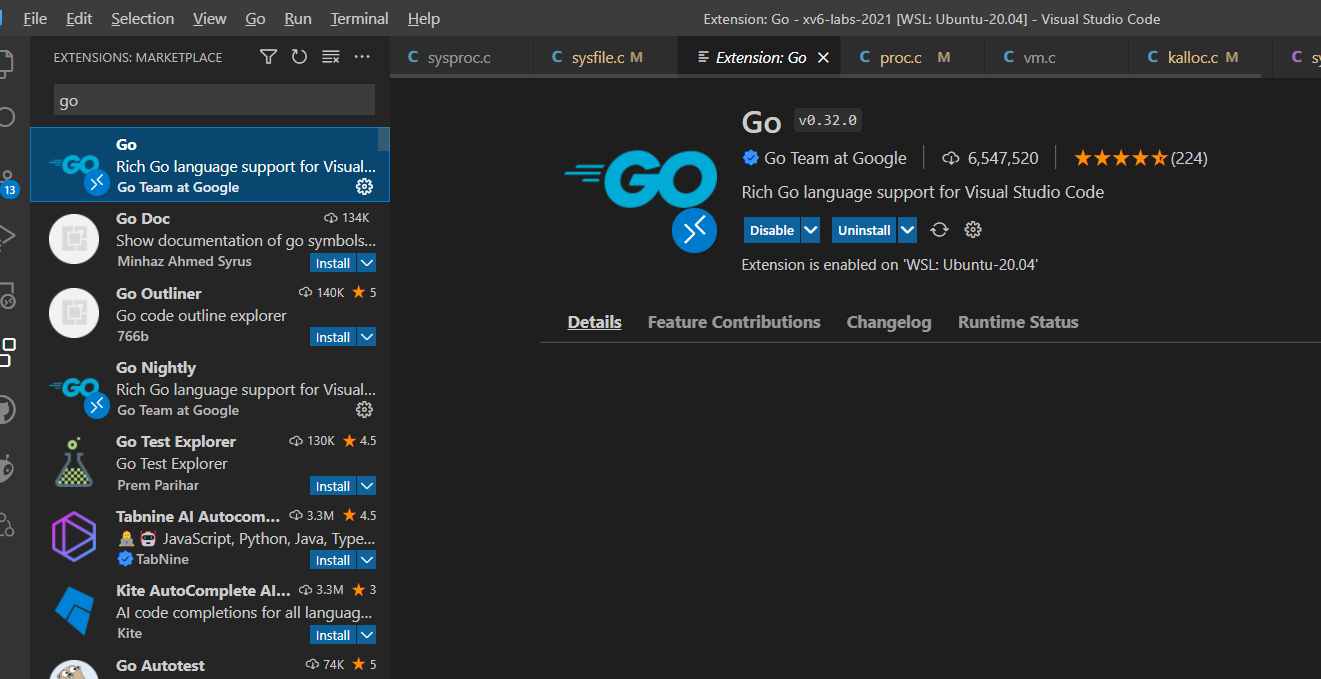Close the Extension: Go tab
Screen dimensions: 1321x679
823,58
